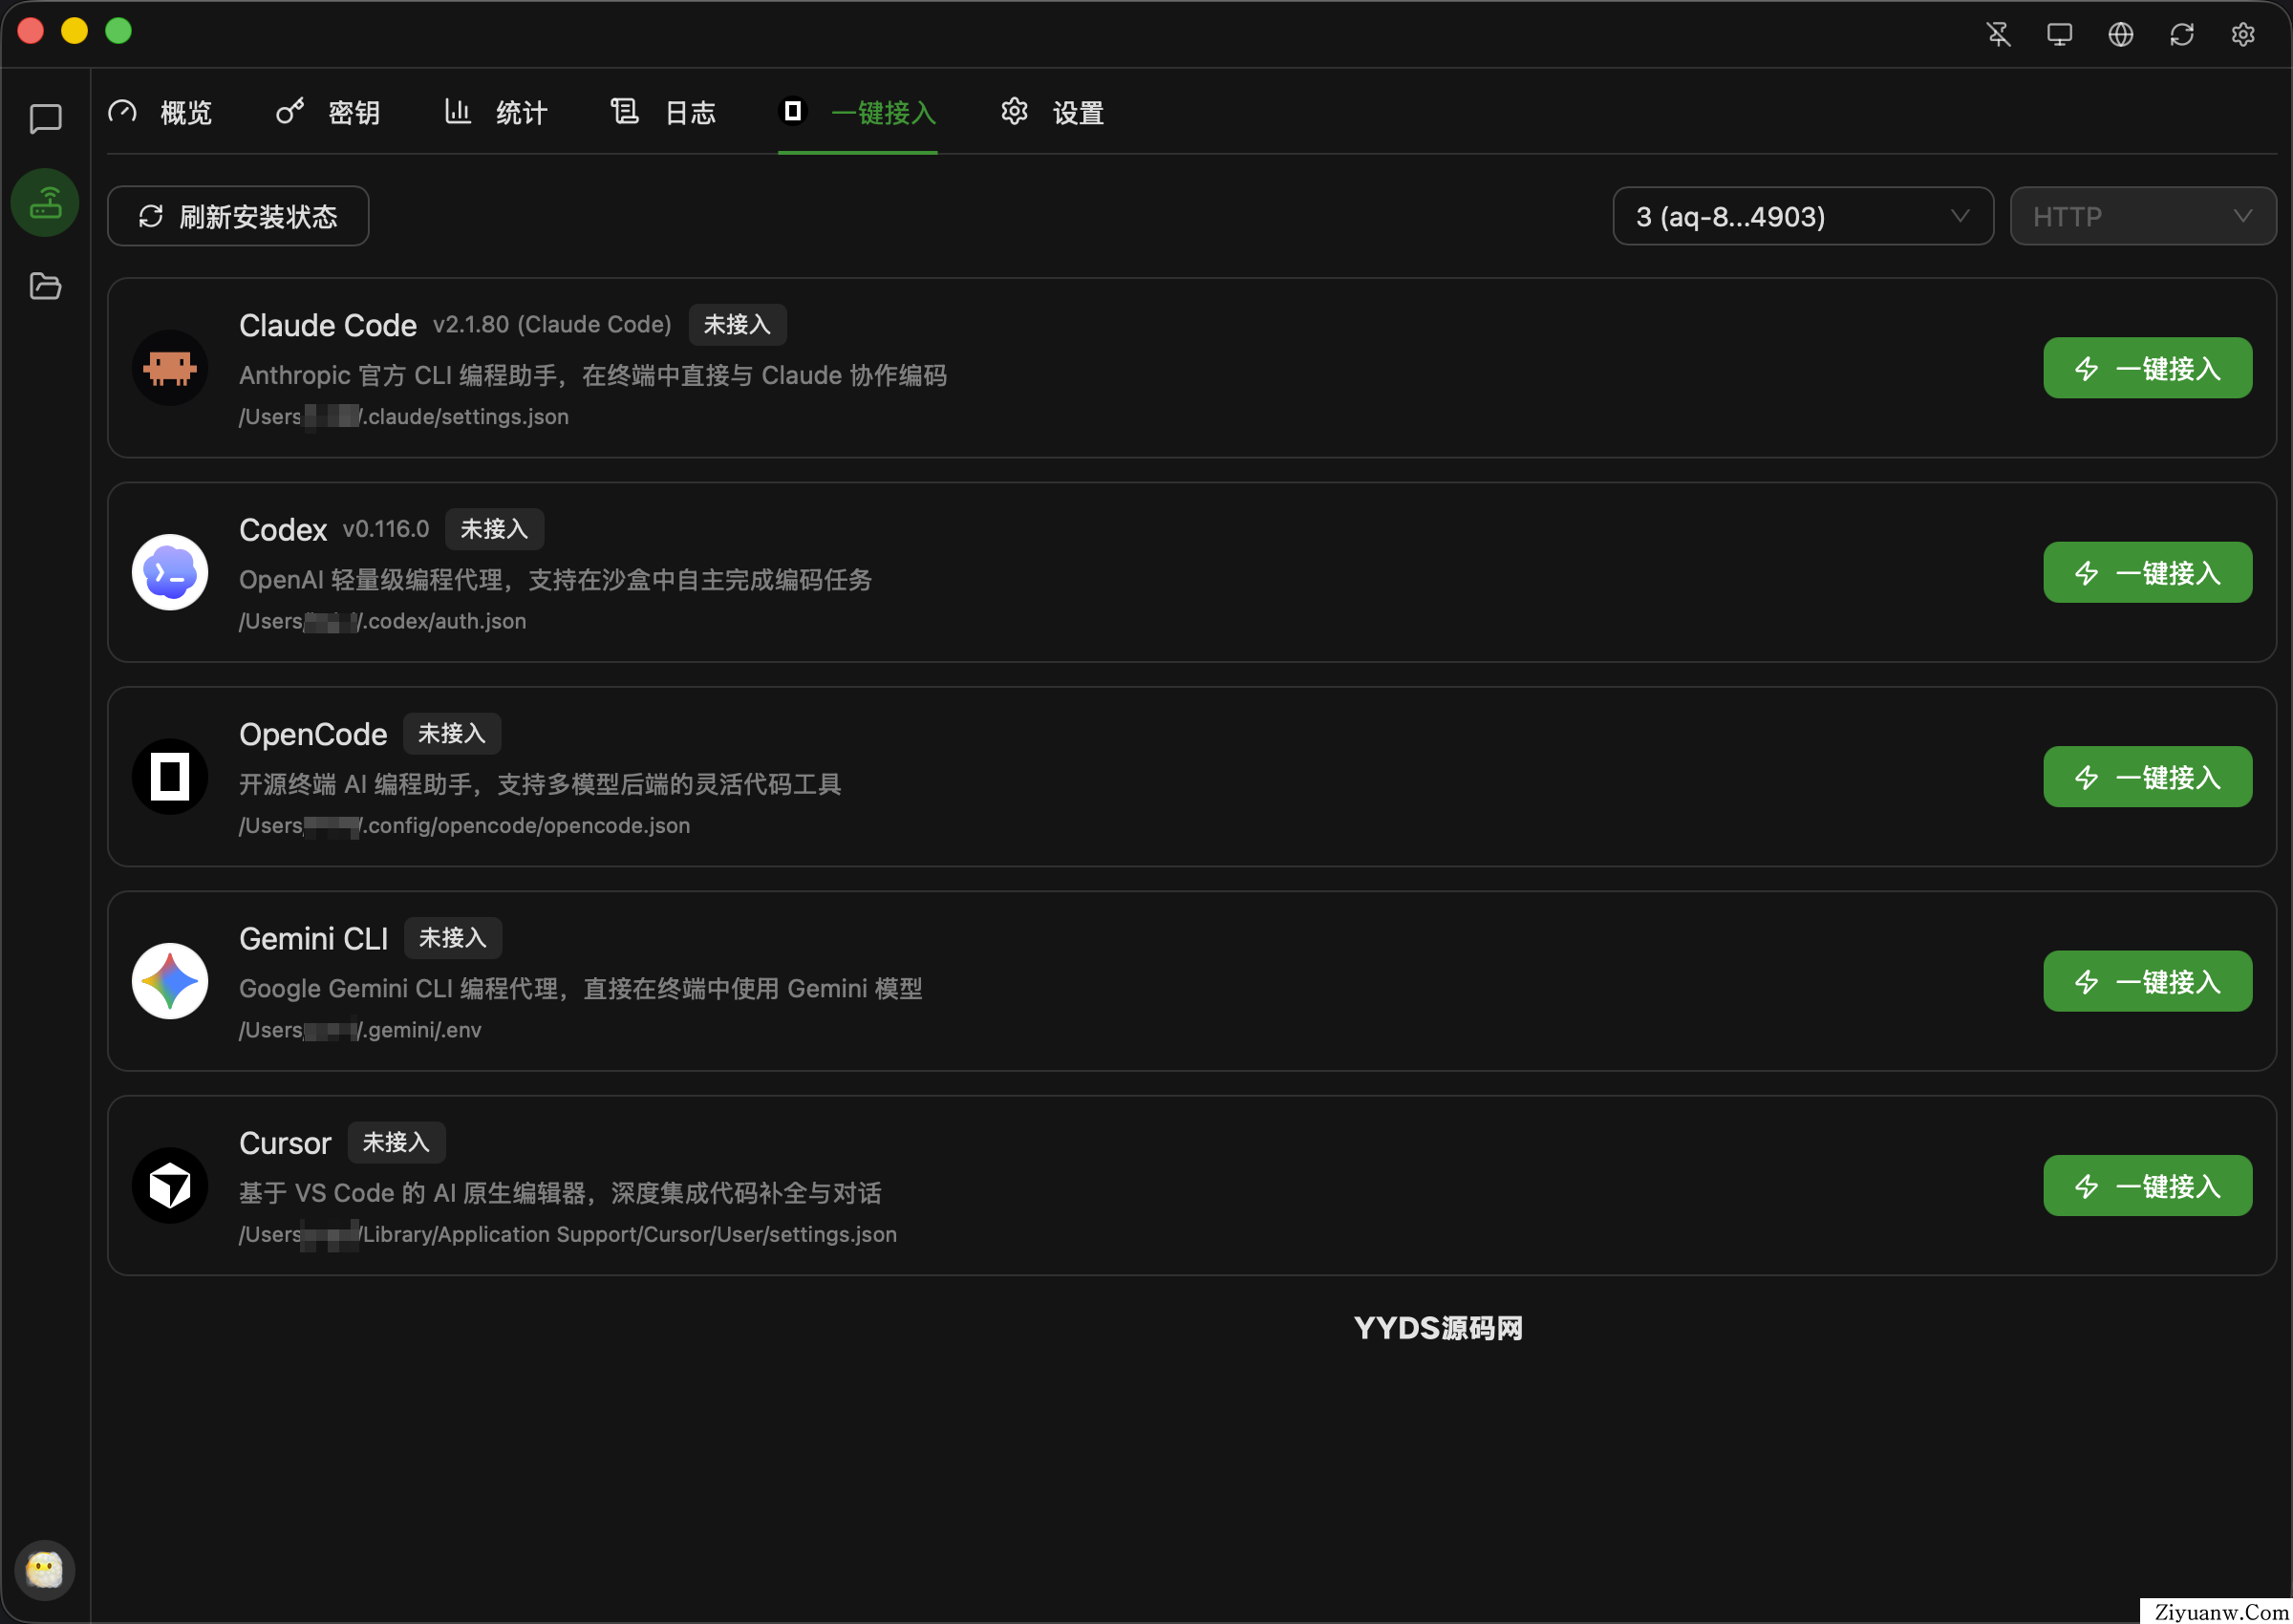Screen dimensions: 2293x1624
Task: Click the OpenCode title text
Action: click(x=313, y=734)
